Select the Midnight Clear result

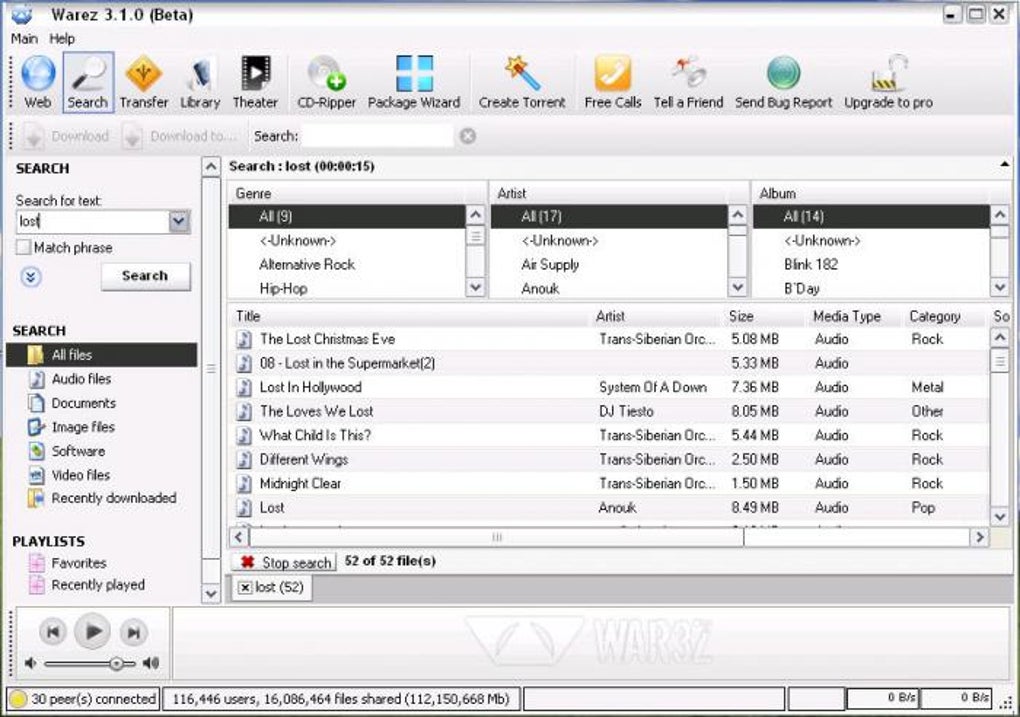(609, 483)
